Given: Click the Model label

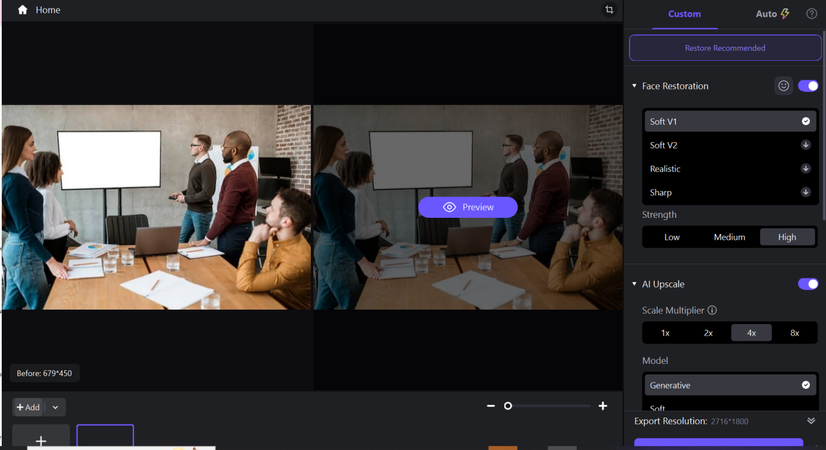Looking at the screenshot, I should pyautogui.click(x=655, y=360).
